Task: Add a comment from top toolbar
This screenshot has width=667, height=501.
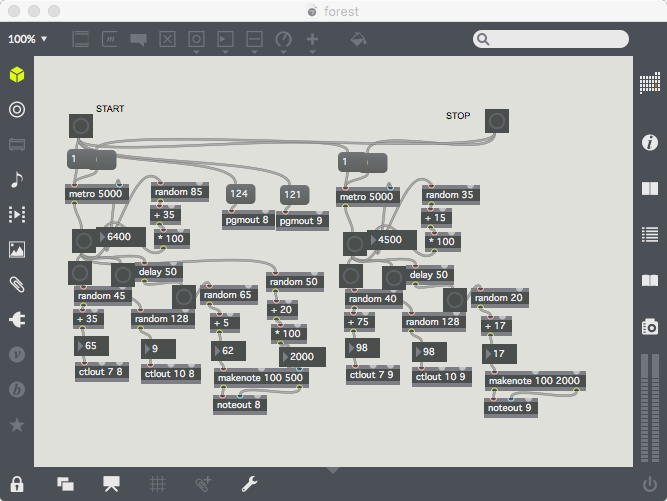Action: [x=139, y=40]
